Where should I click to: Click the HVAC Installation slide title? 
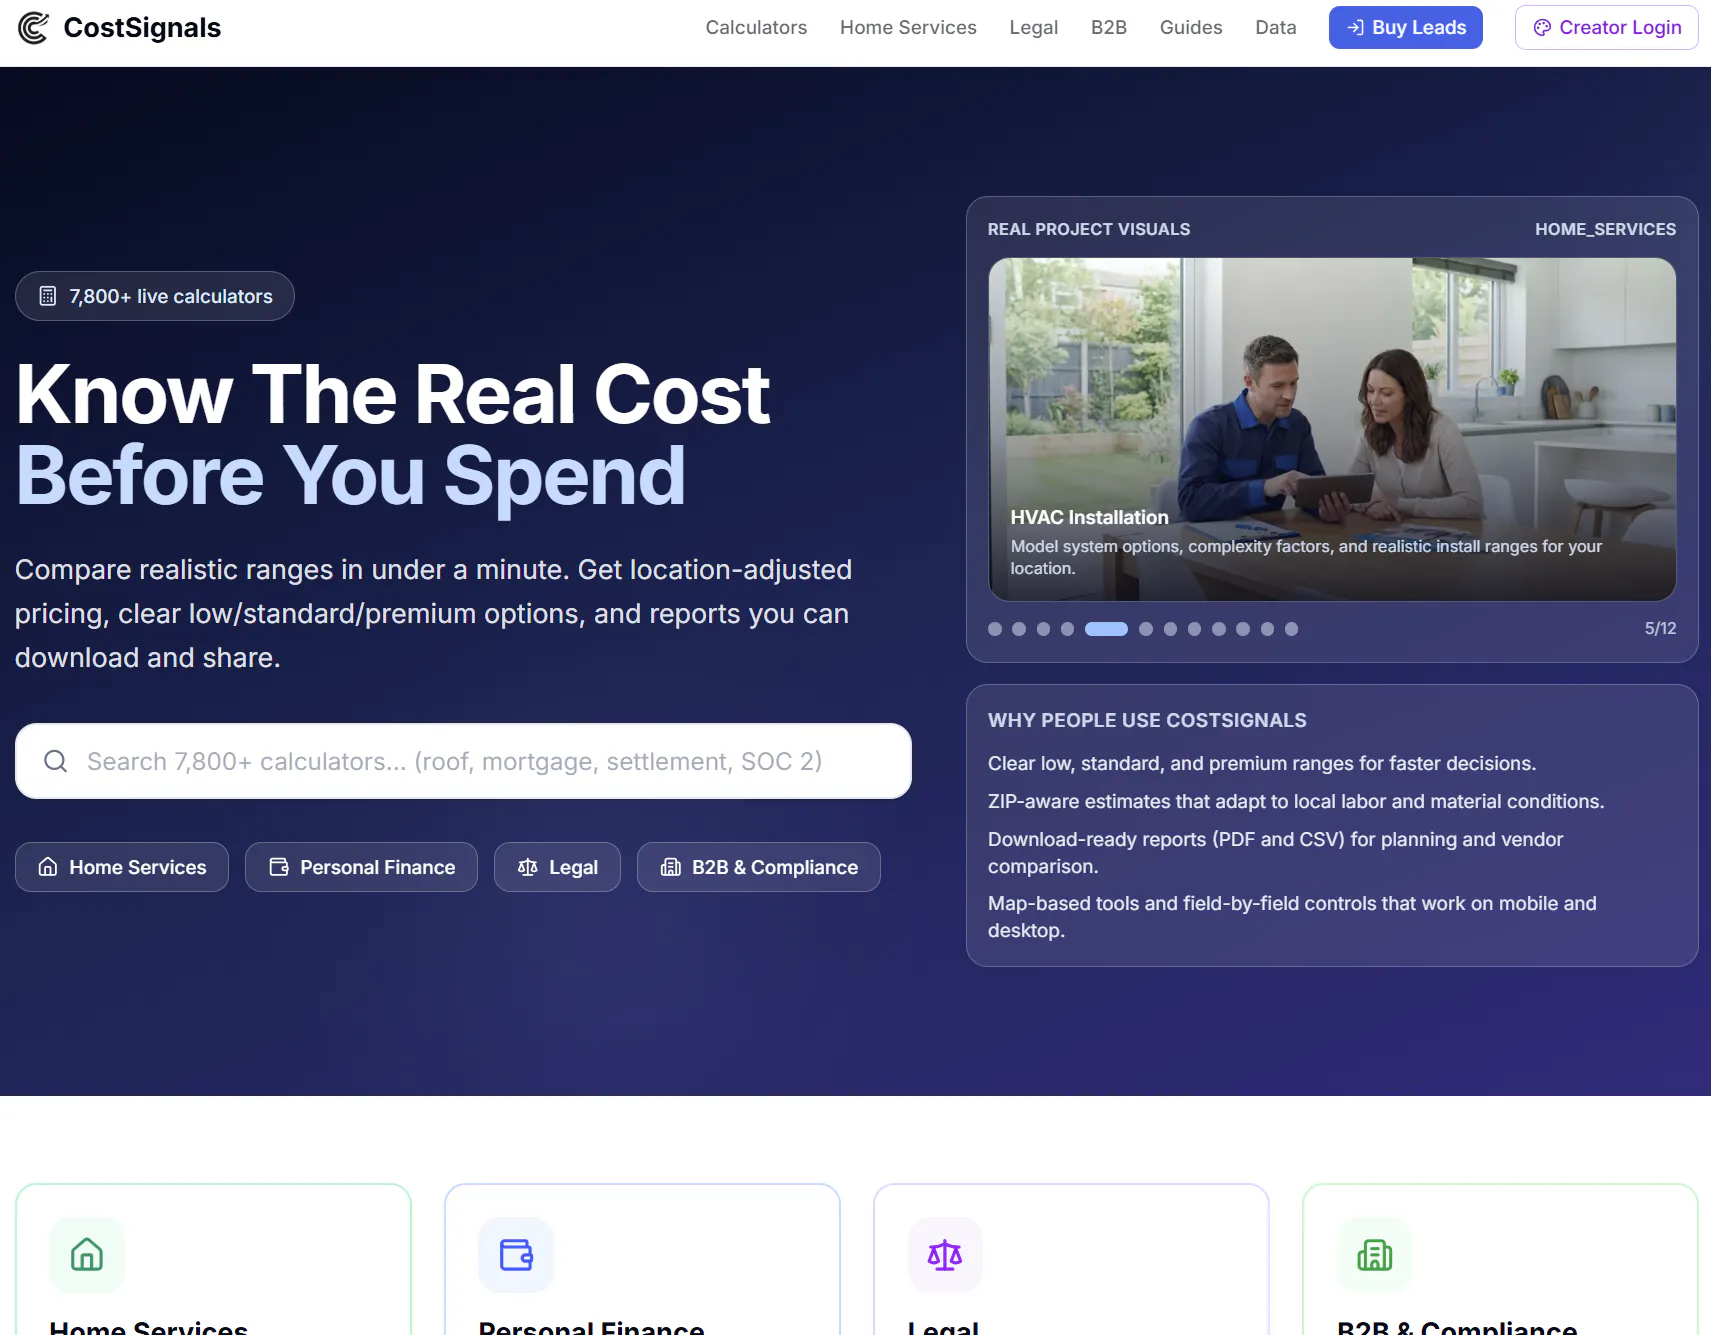(x=1089, y=517)
